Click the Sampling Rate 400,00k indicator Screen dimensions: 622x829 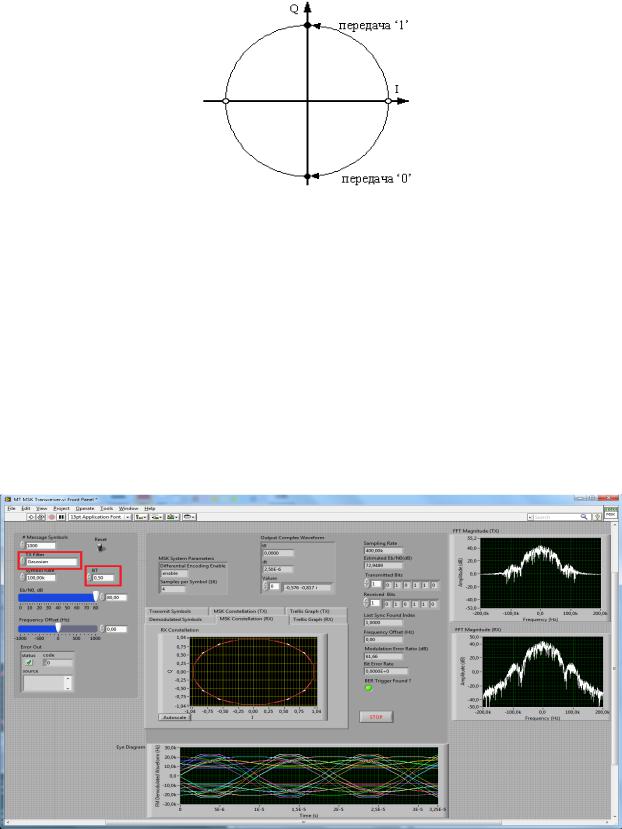382,550
